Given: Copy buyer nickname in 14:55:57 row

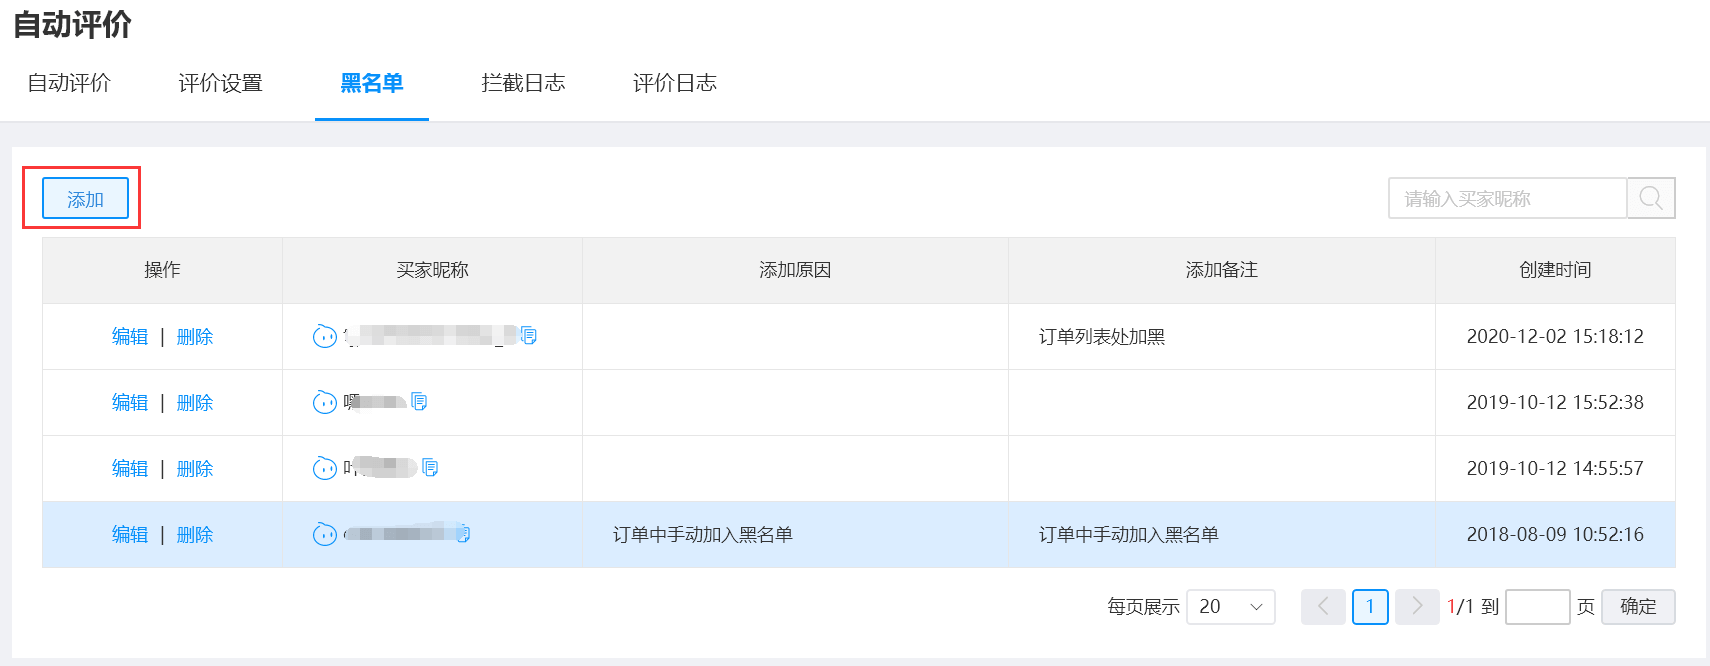Looking at the screenshot, I should (430, 468).
